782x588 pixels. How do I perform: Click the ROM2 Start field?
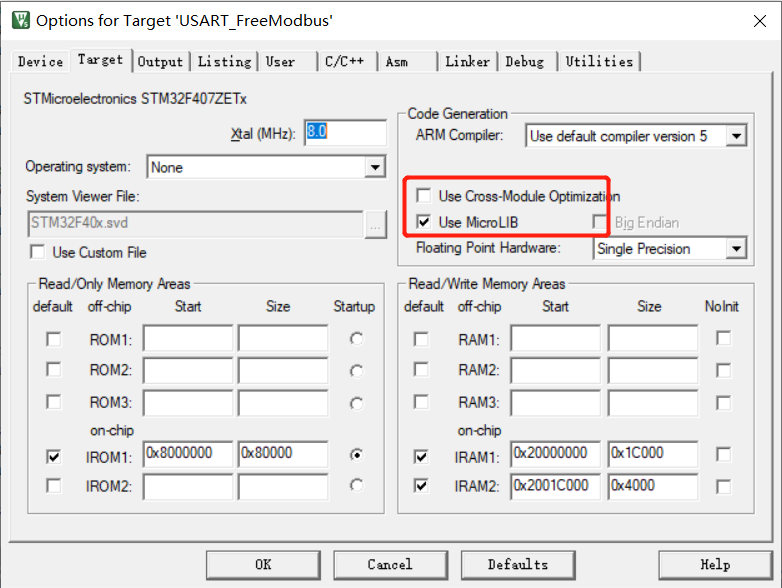point(188,371)
